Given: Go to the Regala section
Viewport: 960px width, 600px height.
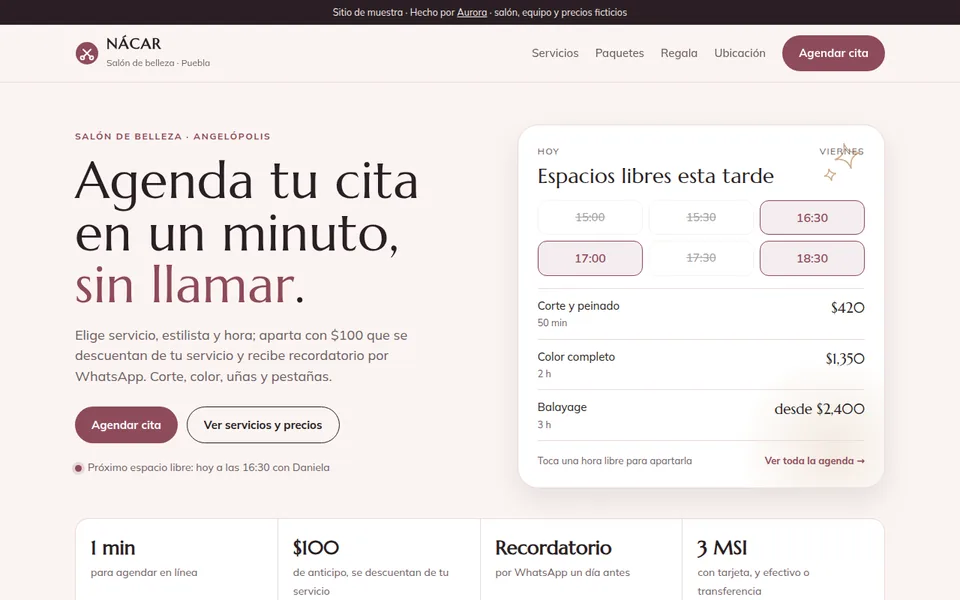Looking at the screenshot, I should tap(679, 53).
